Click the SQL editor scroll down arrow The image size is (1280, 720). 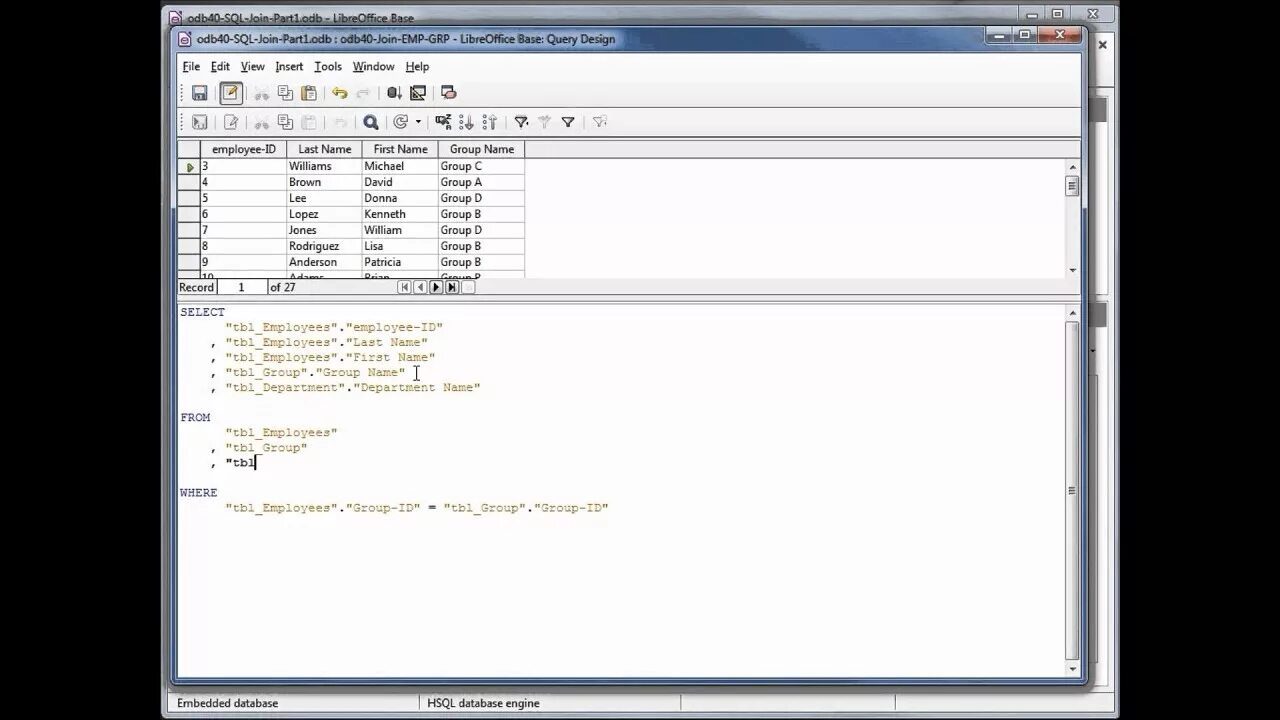(1072, 669)
